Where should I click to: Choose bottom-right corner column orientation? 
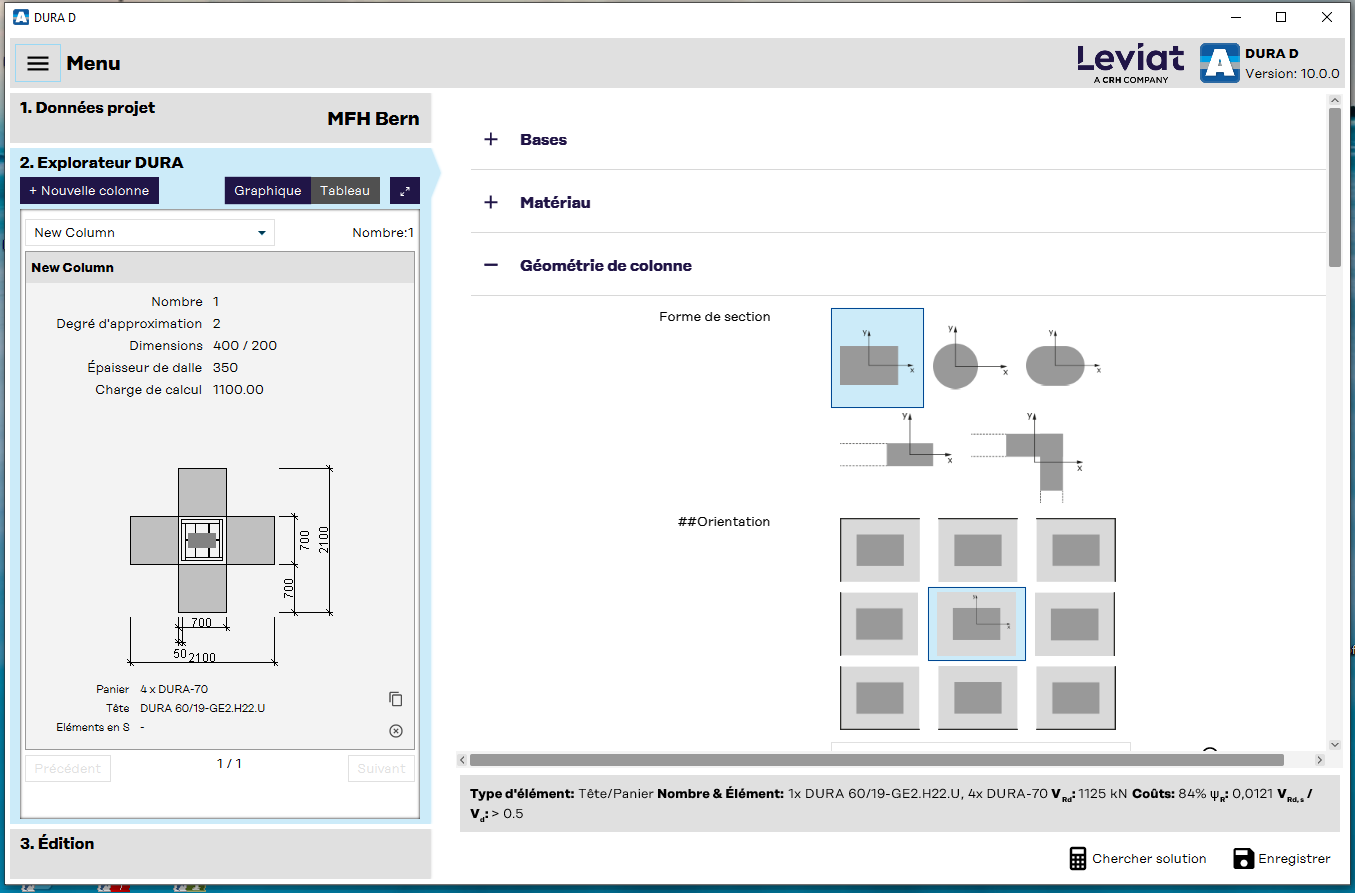pyautogui.click(x=1075, y=698)
